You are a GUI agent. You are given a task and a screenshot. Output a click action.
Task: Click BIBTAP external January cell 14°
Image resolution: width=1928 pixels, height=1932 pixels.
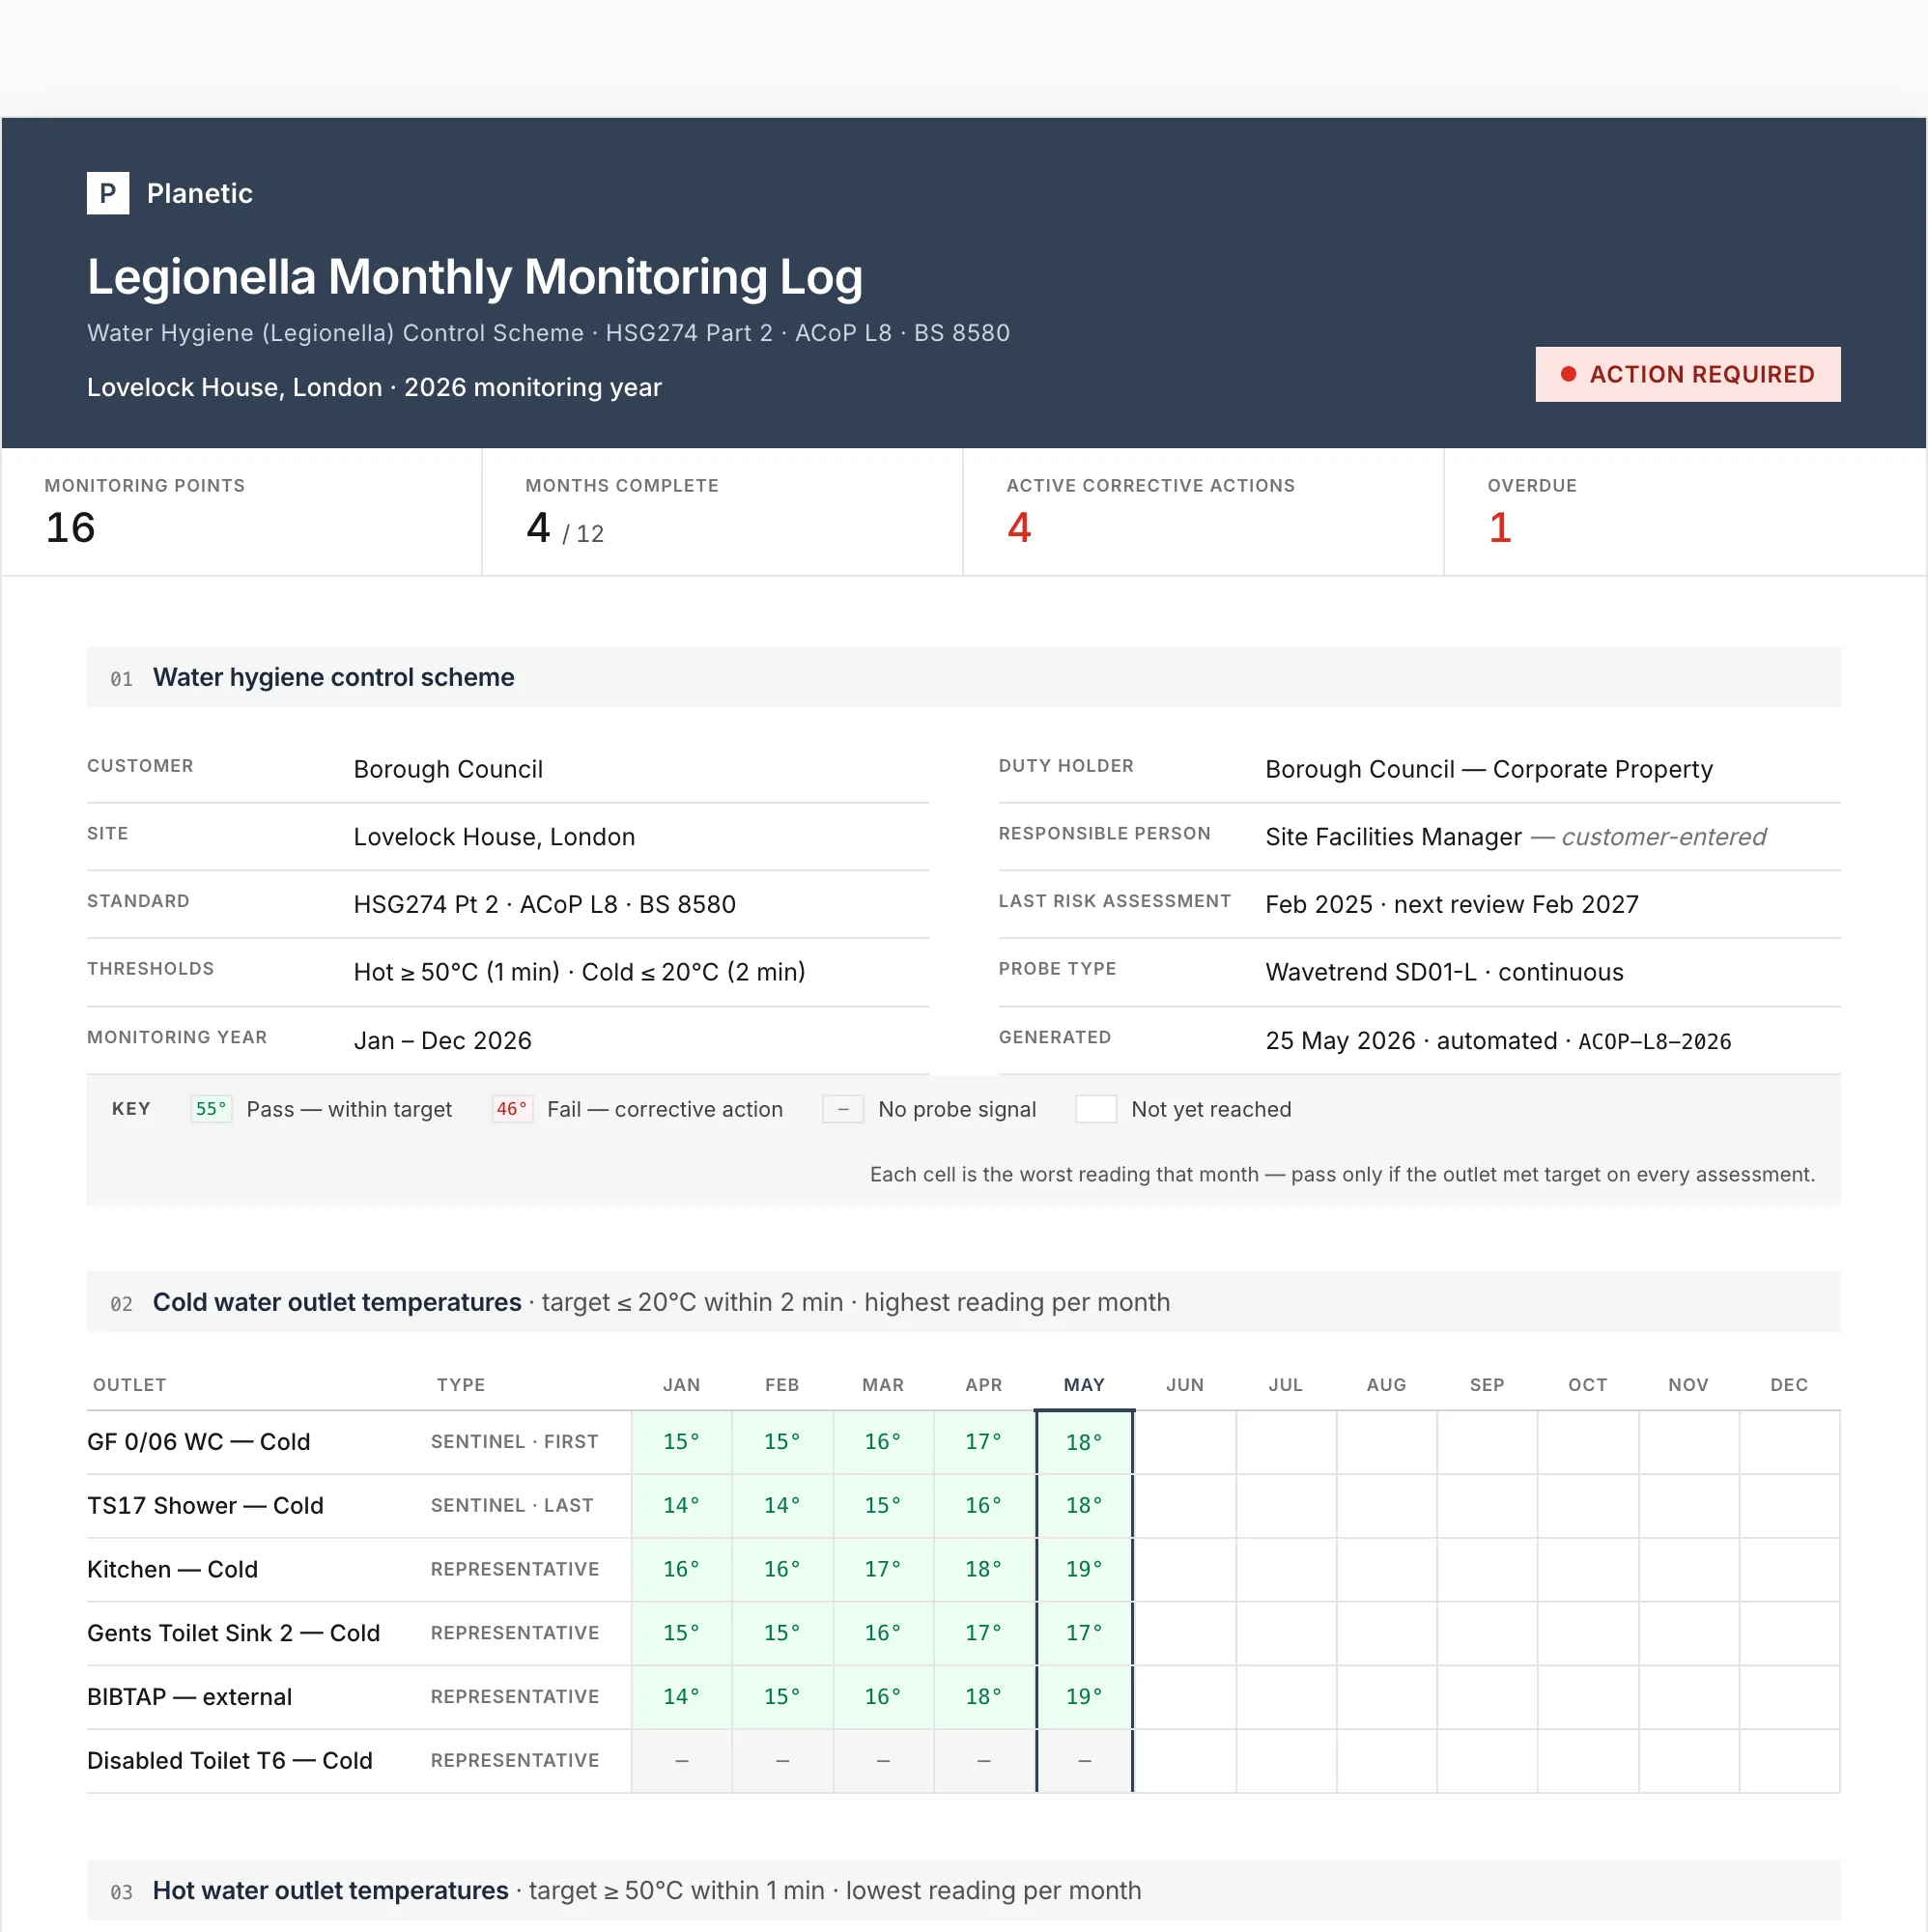681,1697
